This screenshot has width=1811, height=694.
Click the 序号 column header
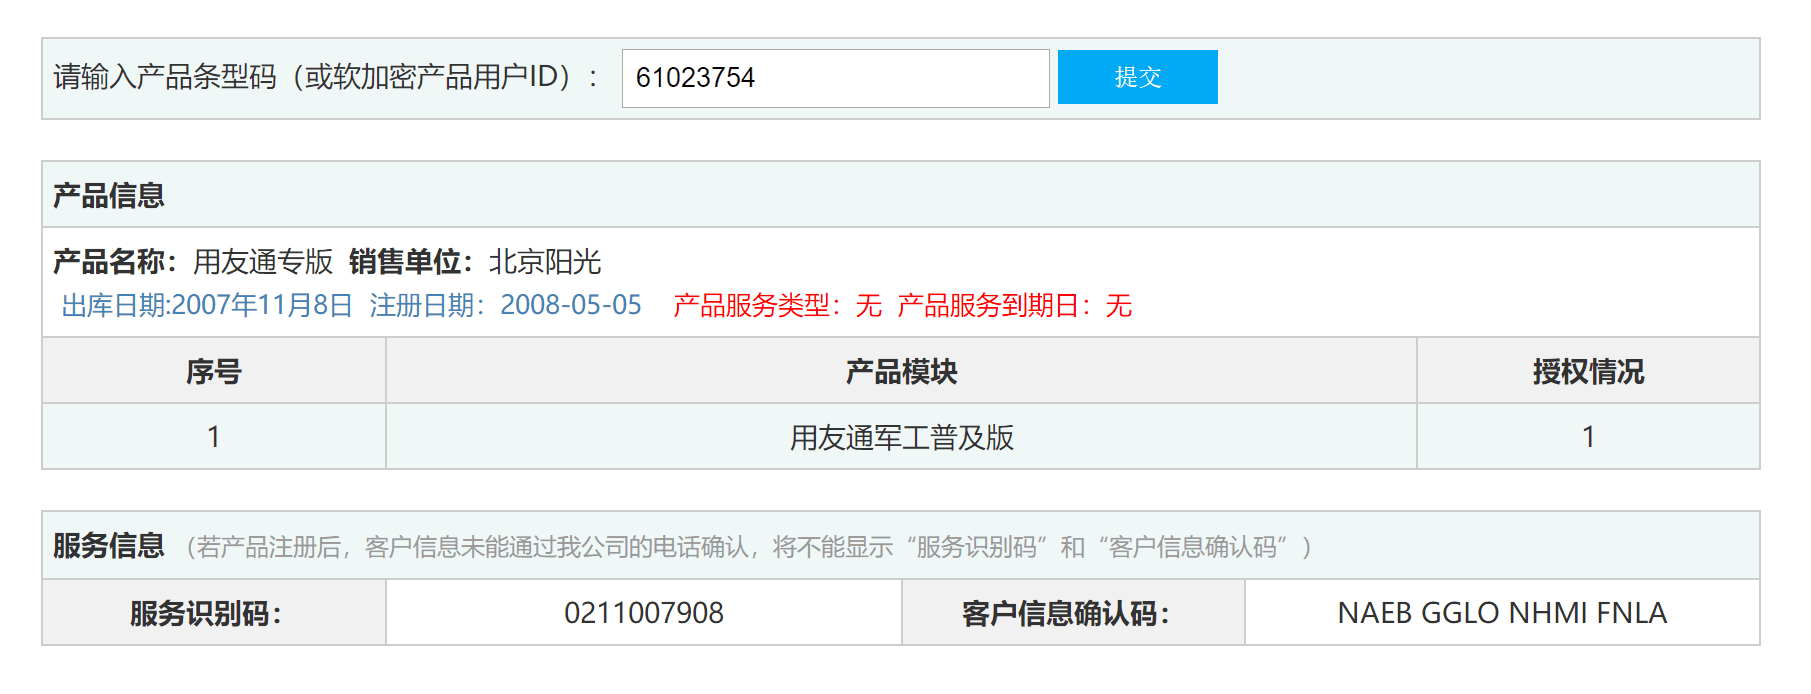[x=214, y=371]
